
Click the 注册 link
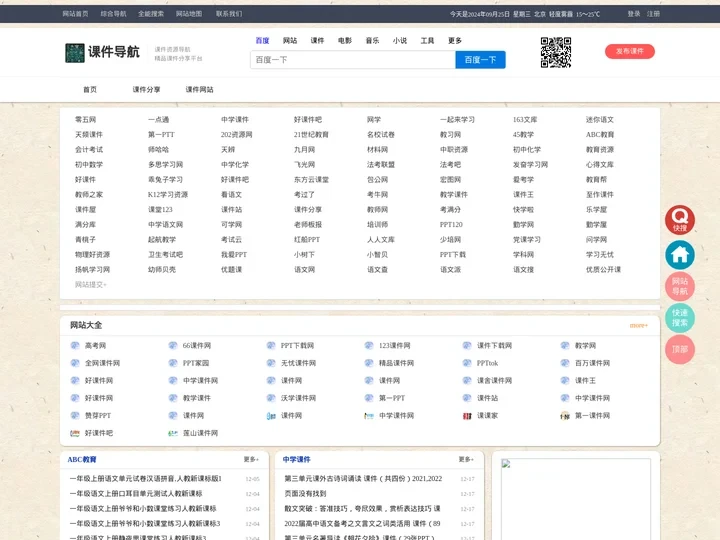pos(653,14)
